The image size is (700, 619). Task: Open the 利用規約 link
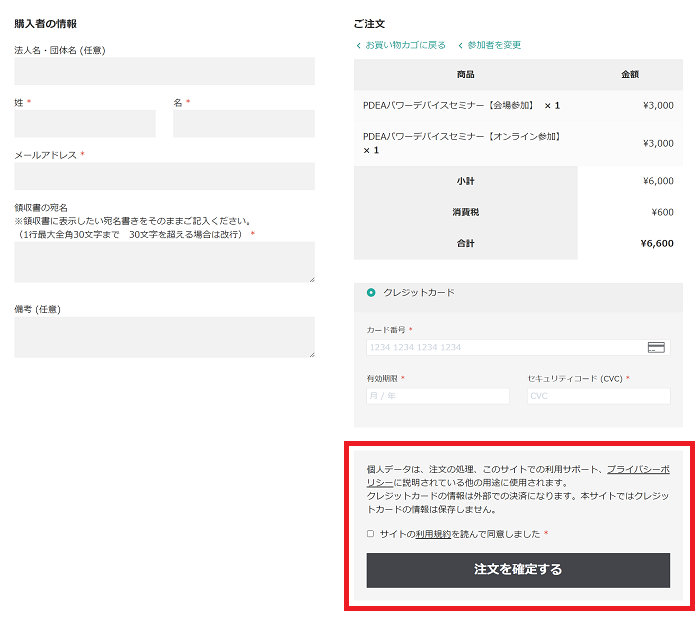click(433, 534)
